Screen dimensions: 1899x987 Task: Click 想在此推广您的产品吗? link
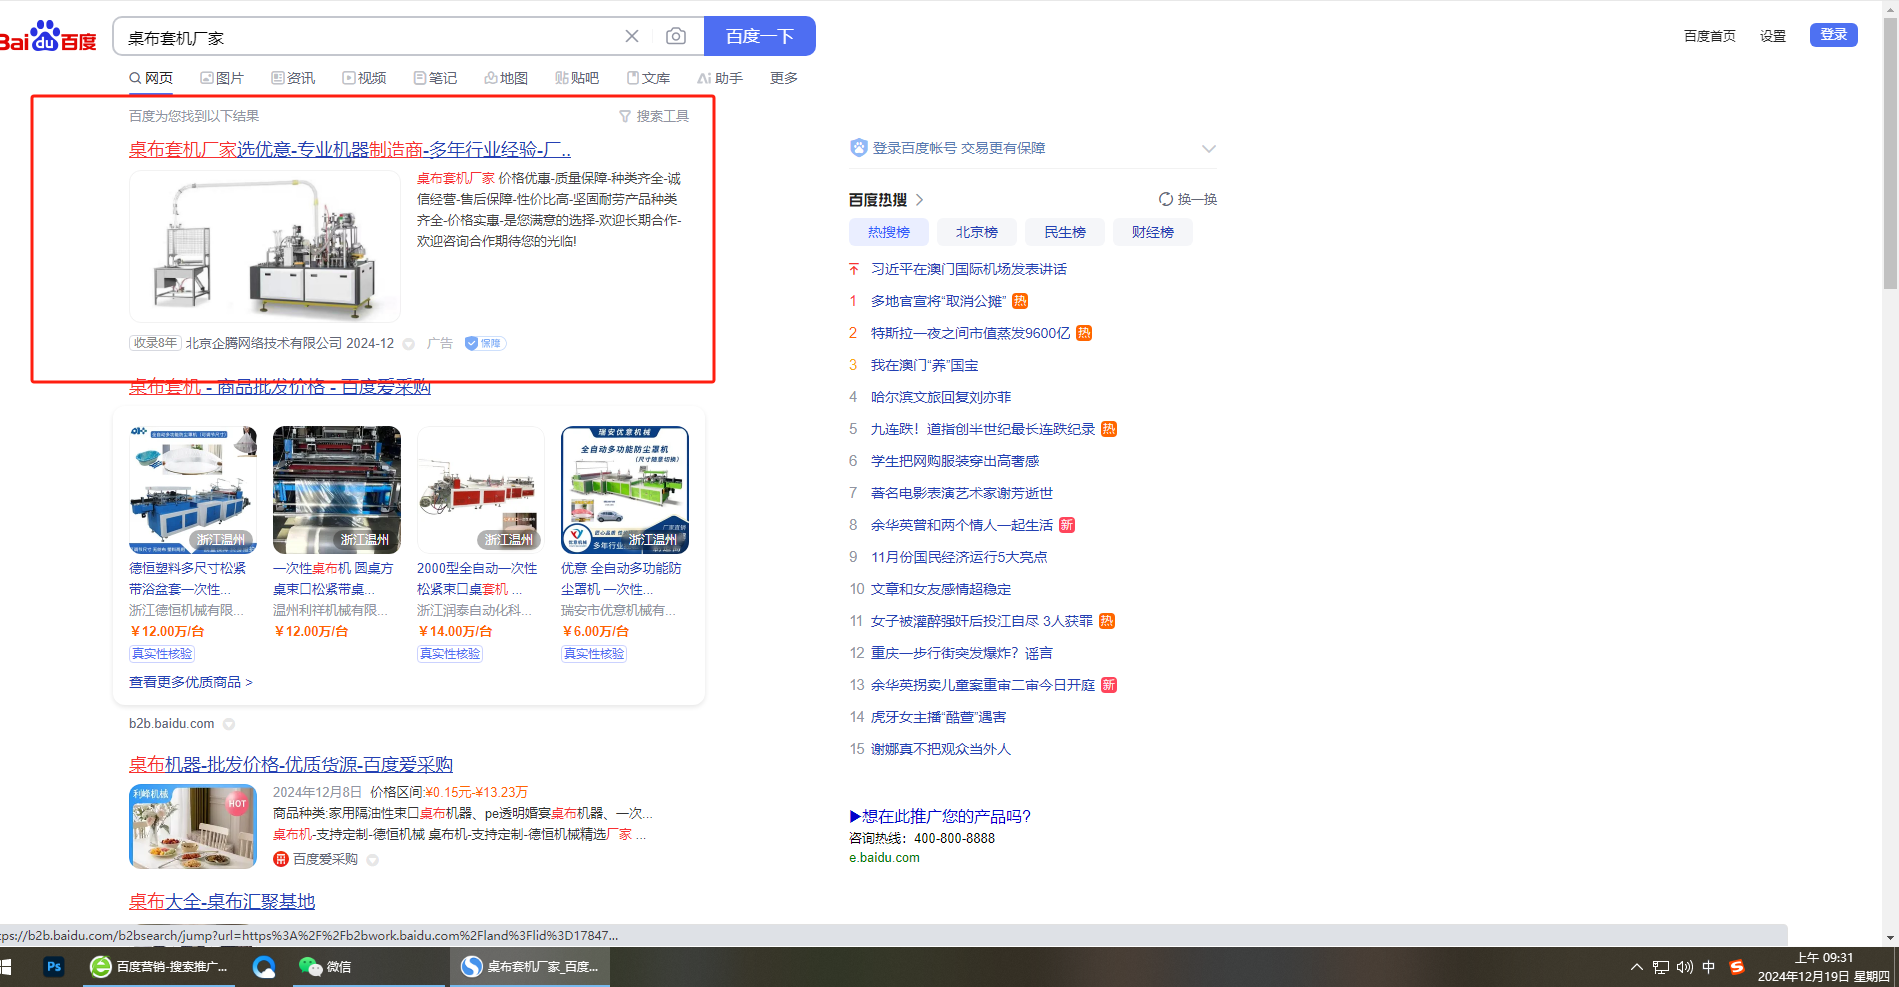(940, 816)
